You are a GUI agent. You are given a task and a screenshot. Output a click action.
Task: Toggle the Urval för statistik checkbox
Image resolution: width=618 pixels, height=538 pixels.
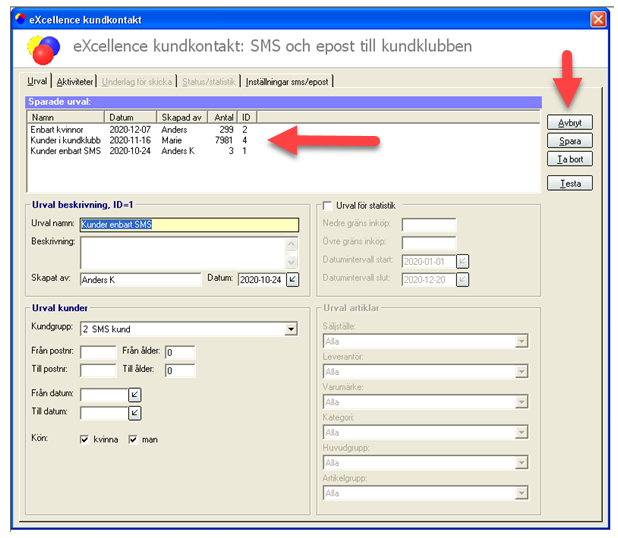point(327,206)
